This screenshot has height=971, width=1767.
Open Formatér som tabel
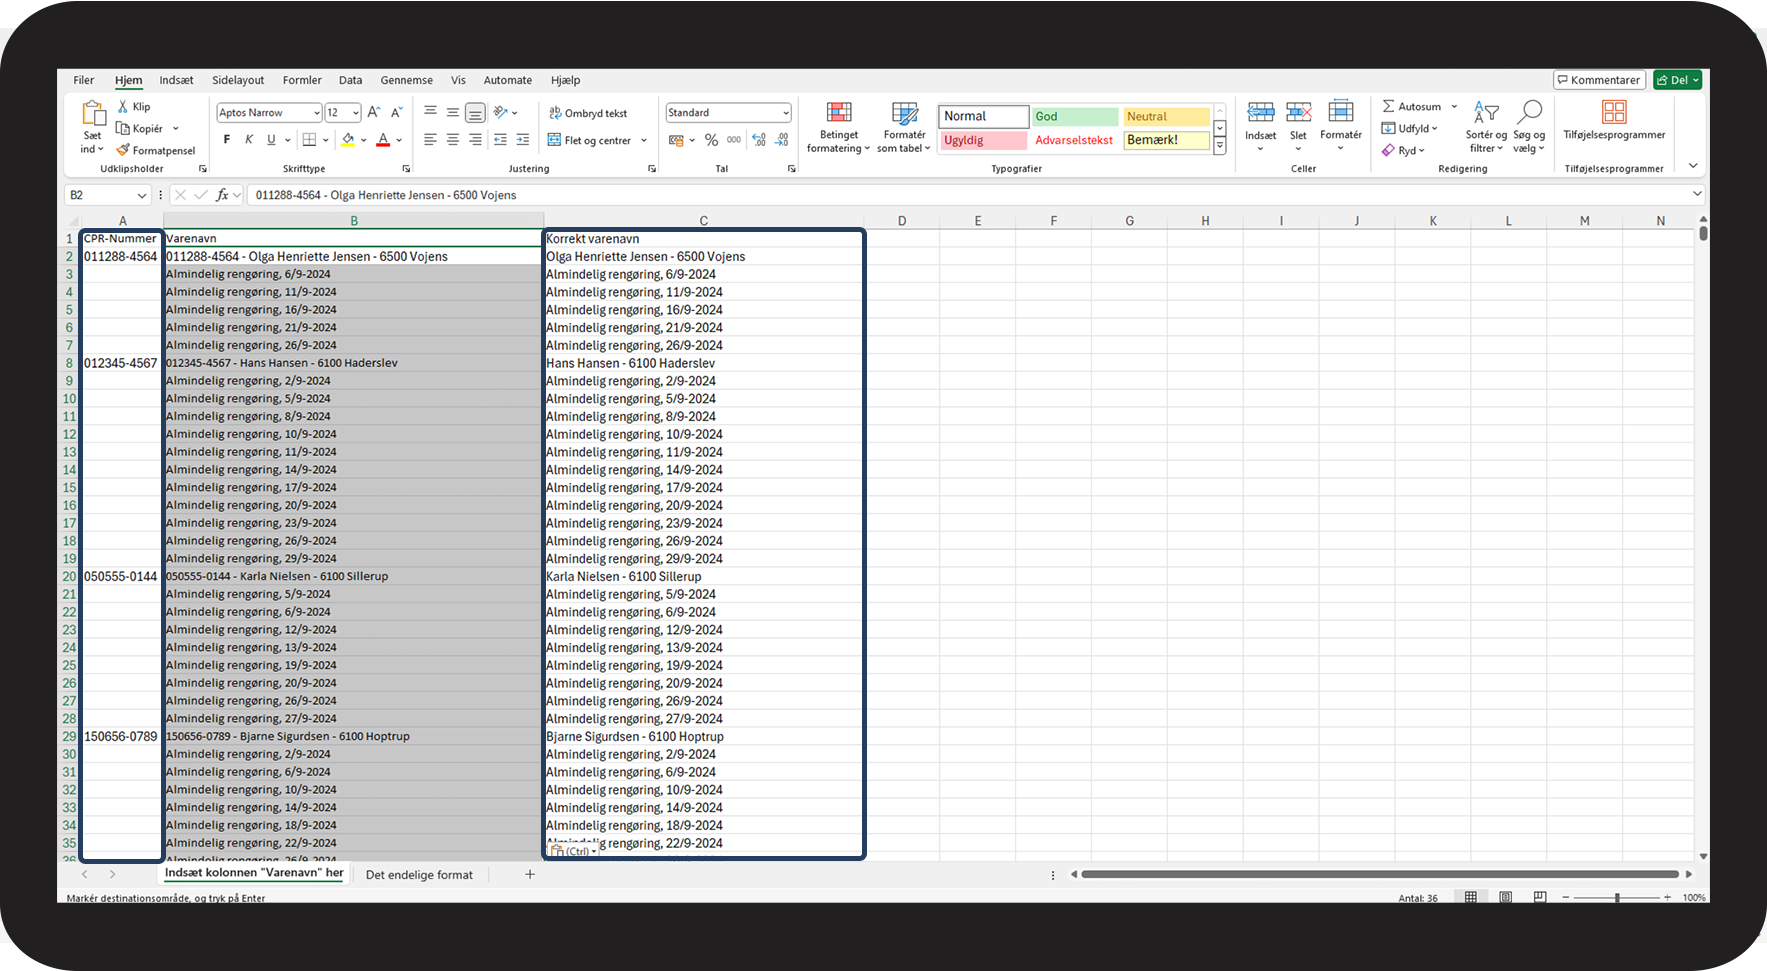click(x=904, y=127)
